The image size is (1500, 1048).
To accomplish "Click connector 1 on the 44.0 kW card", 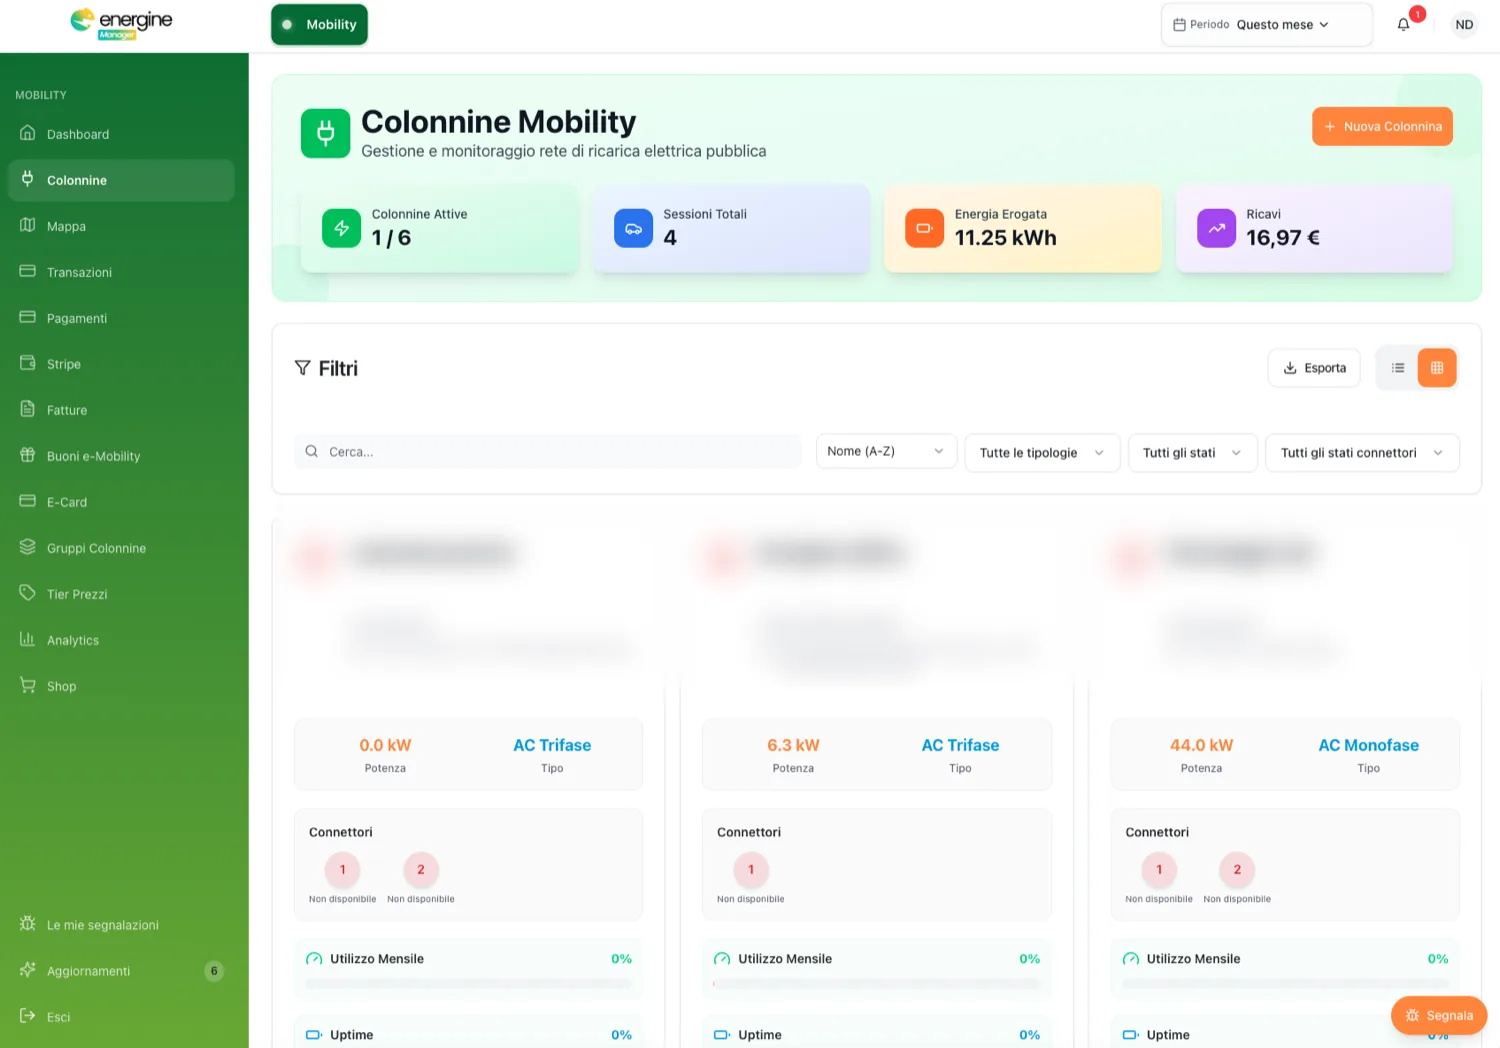I will click(1159, 870).
